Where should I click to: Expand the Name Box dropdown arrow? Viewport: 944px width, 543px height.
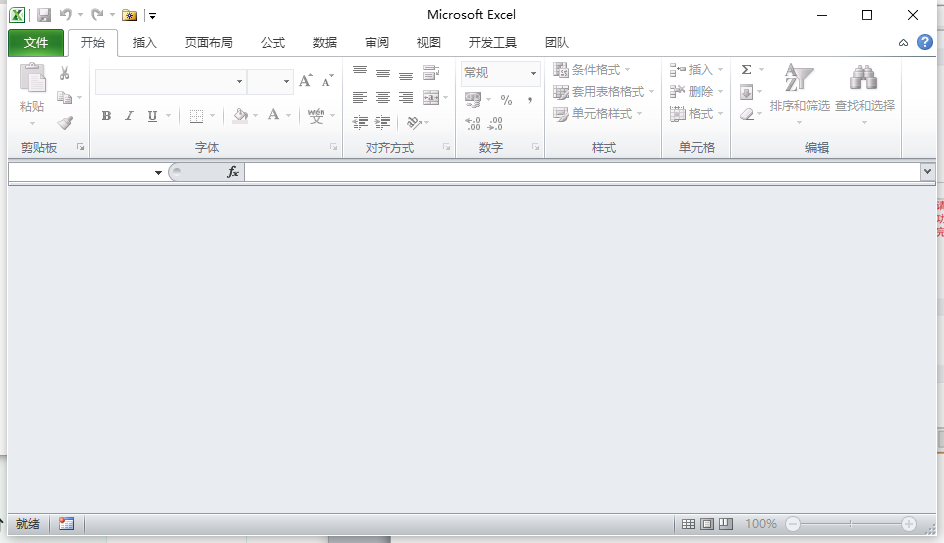(158, 173)
